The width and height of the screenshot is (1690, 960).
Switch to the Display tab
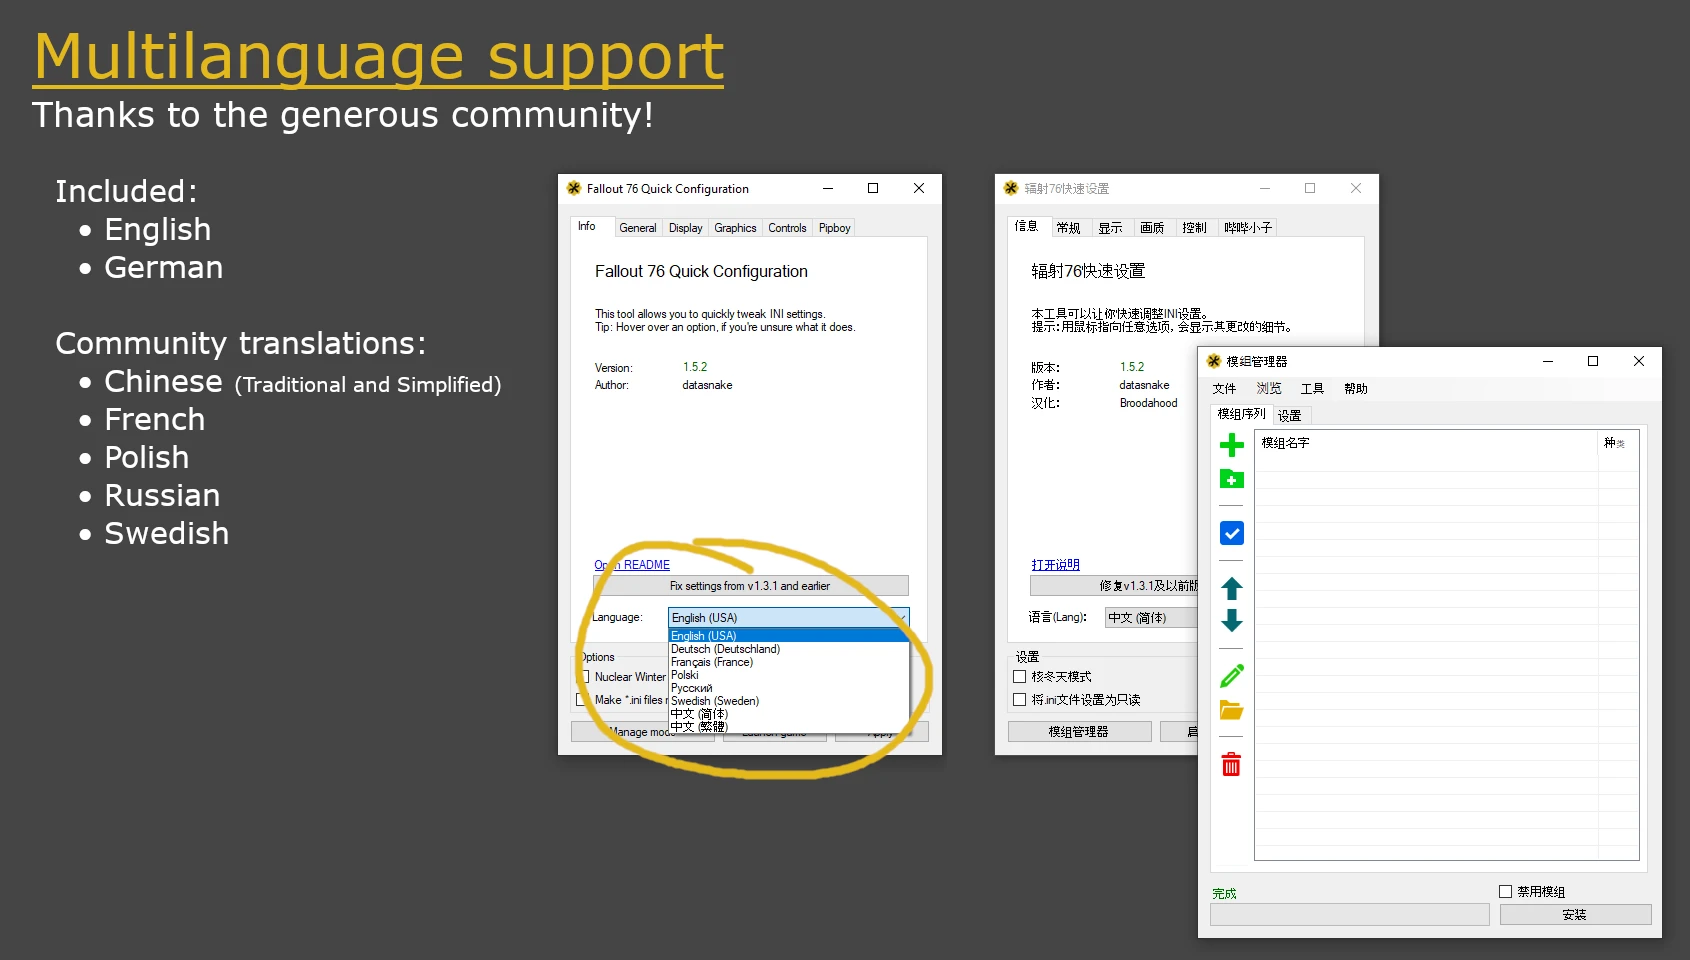point(685,228)
